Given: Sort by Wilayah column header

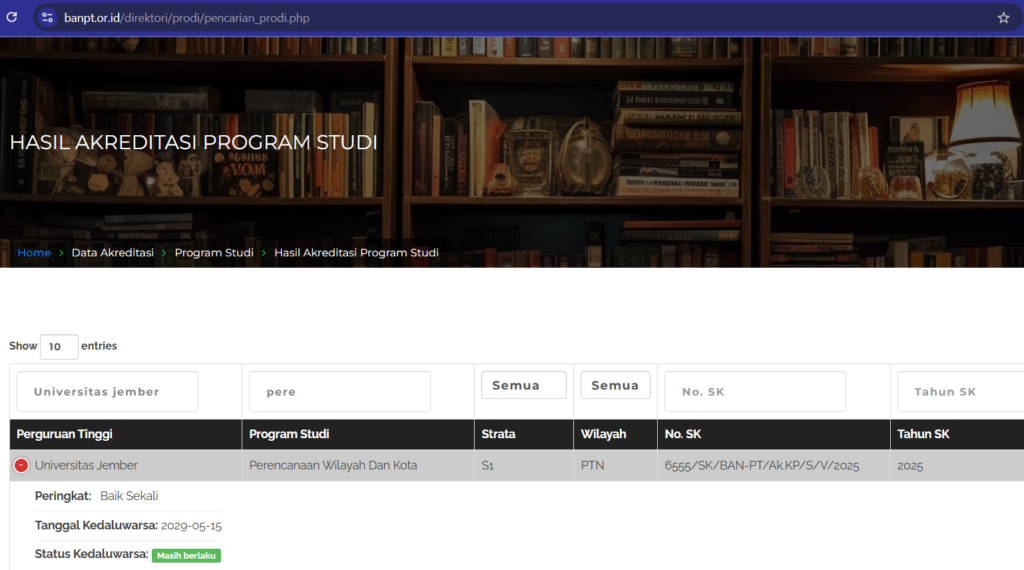Looking at the screenshot, I should (x=615, y=434).
